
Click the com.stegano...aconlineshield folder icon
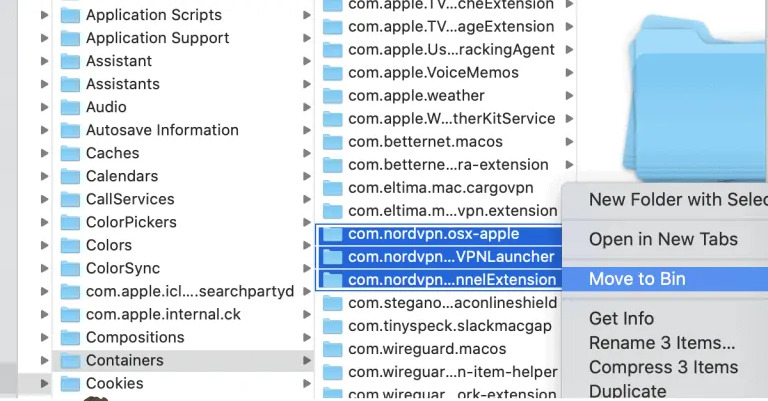[x=333, y=303]
